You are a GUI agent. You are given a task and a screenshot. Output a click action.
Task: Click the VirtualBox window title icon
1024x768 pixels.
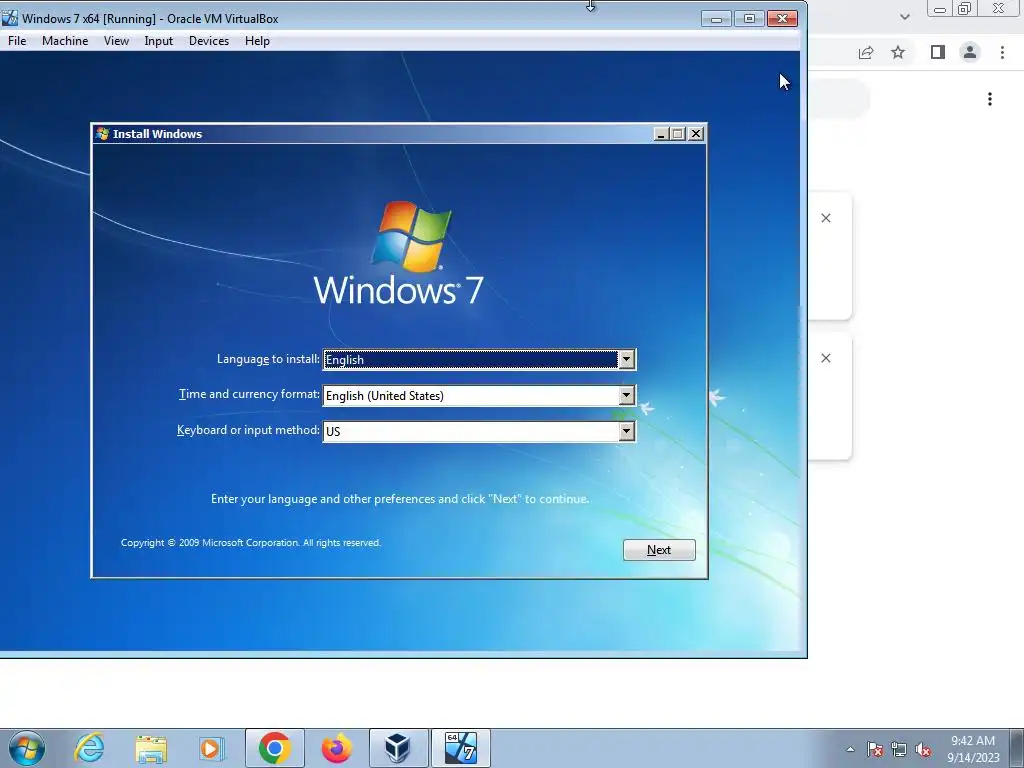[x=10, y=18]
